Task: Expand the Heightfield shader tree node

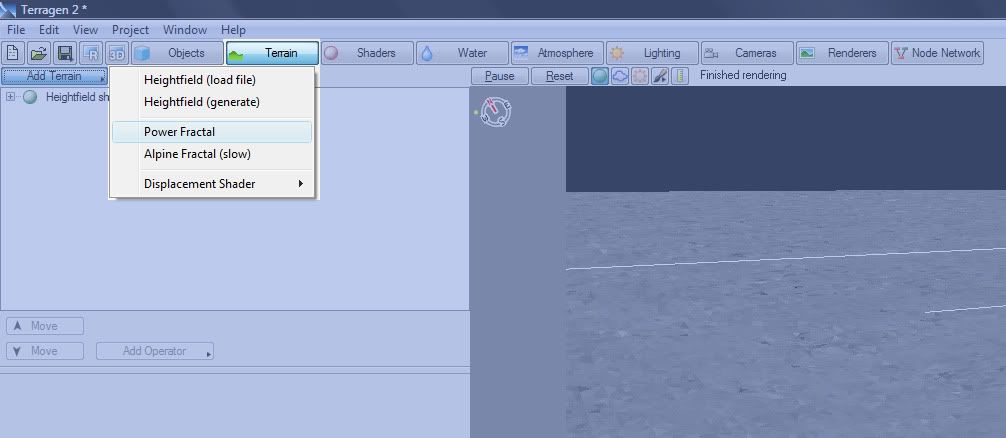Action: click(x=11, y=97)
